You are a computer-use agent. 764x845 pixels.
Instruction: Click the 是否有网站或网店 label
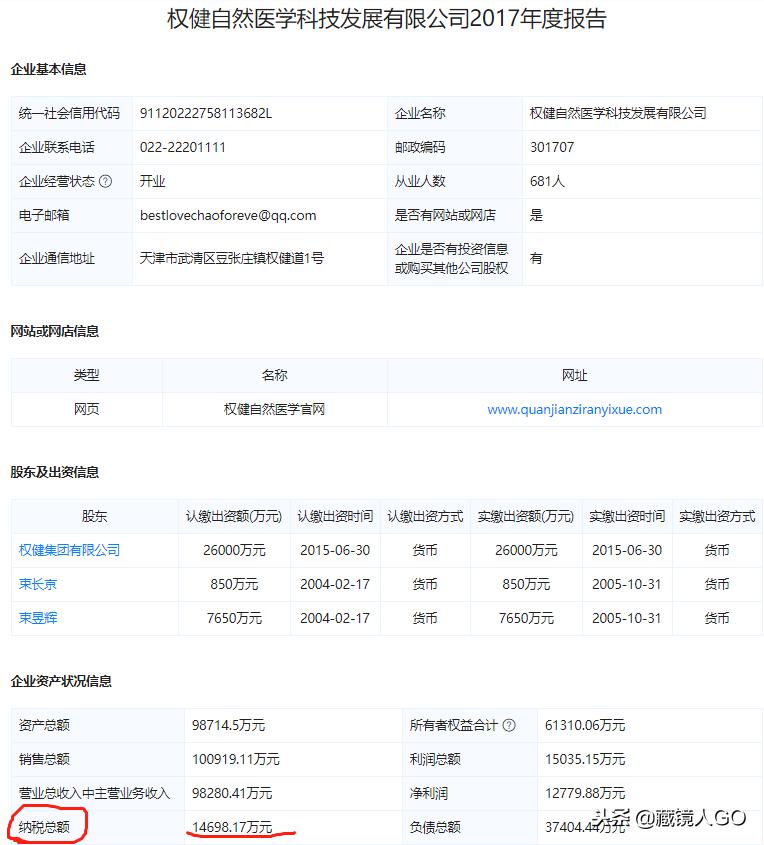(x=445, y=216)
